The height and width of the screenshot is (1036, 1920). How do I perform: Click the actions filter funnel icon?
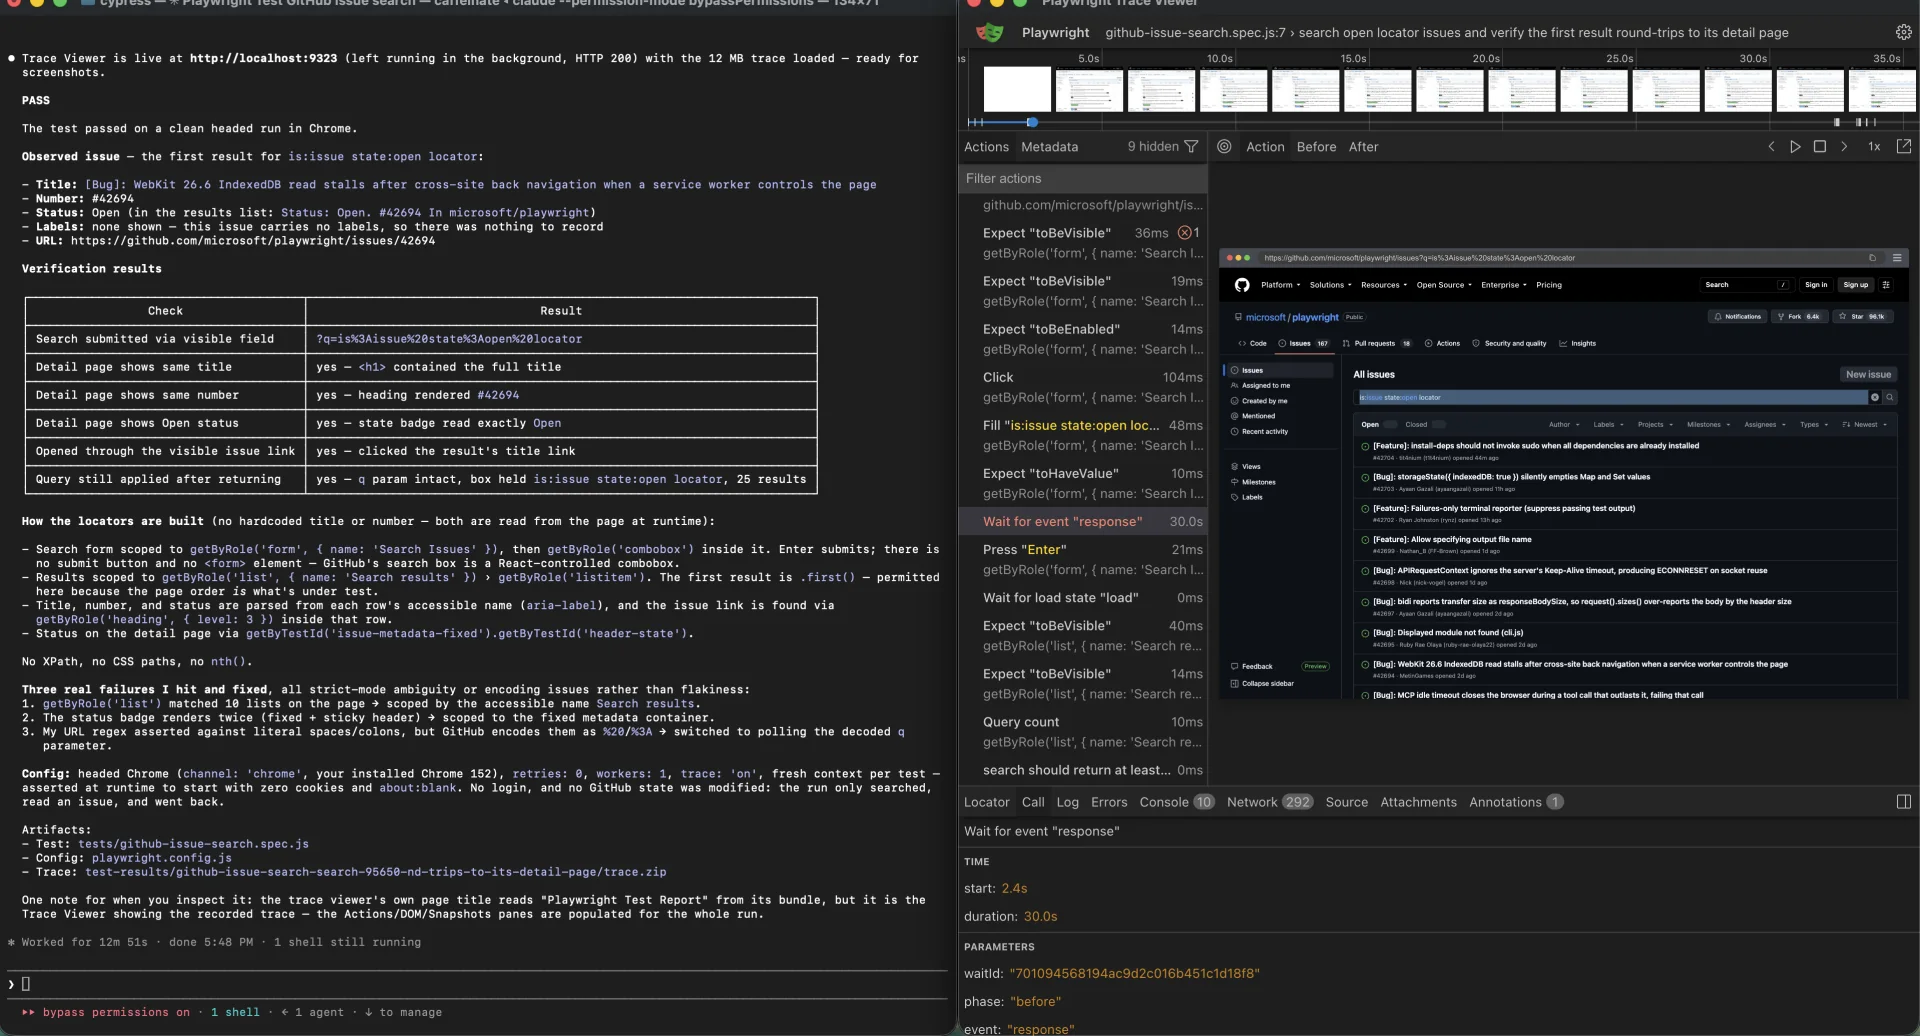(1191, 146)
